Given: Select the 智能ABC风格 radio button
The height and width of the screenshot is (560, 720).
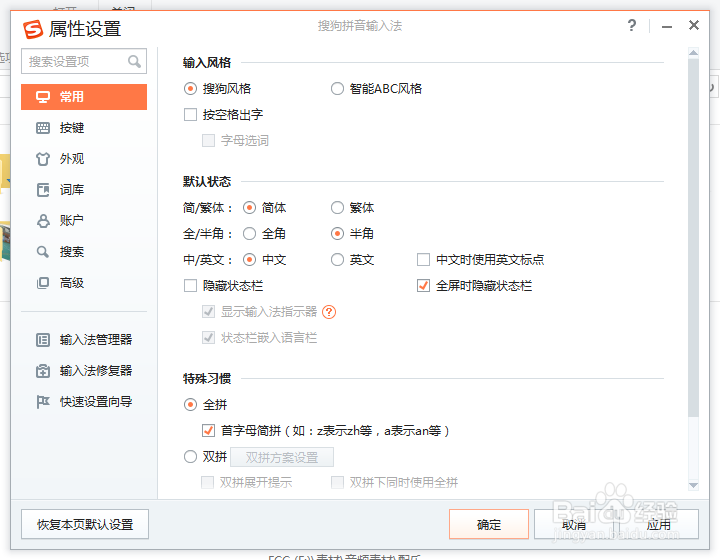Looking at the screenshot, I should click(337, 89).
